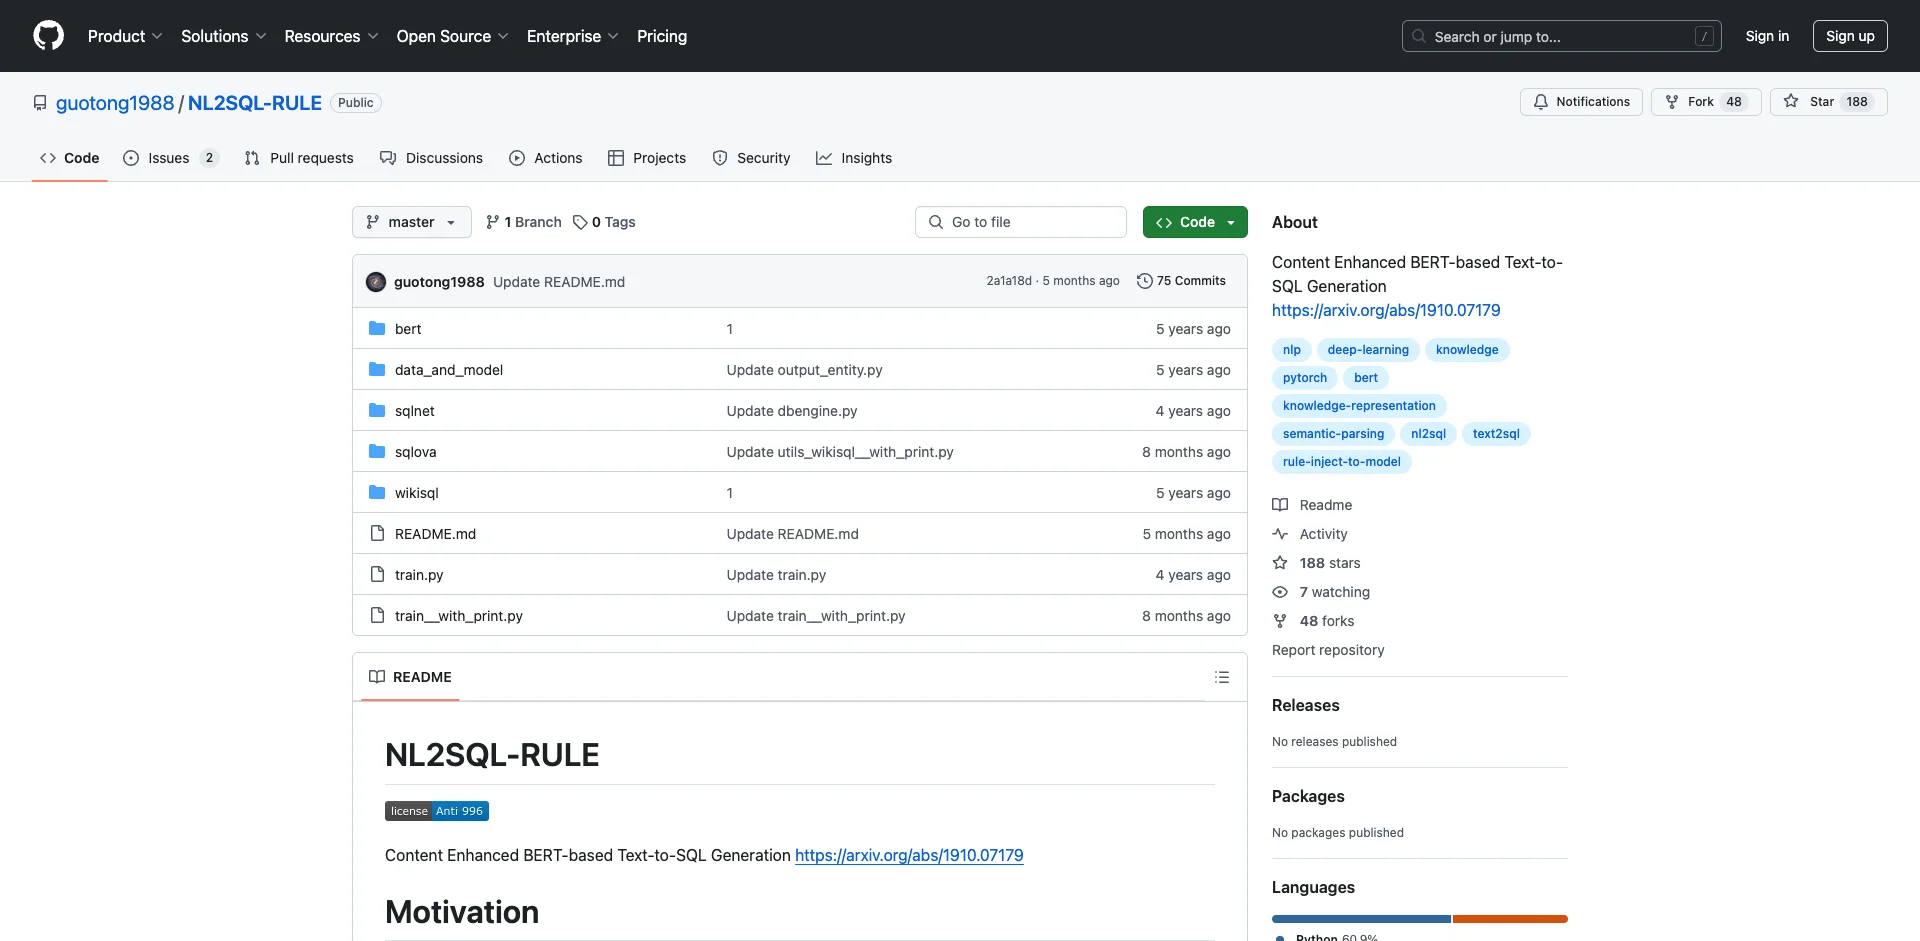Focus the Search or jump to field
The width and height of the screenshot is (1920, 941).
pyautogui.click(x=1562, y=36)
